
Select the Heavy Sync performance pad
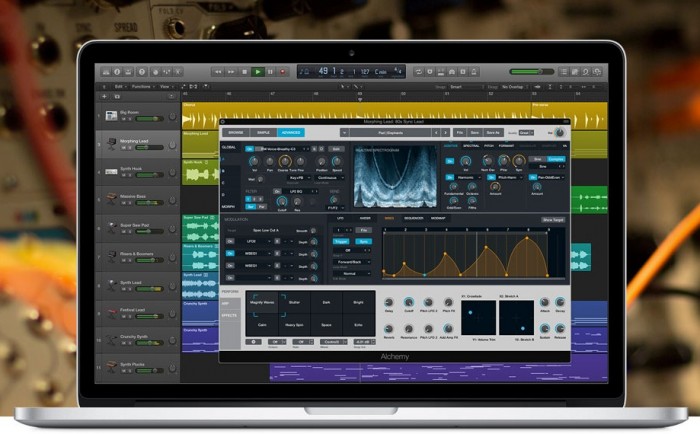(x=294, y=326)
